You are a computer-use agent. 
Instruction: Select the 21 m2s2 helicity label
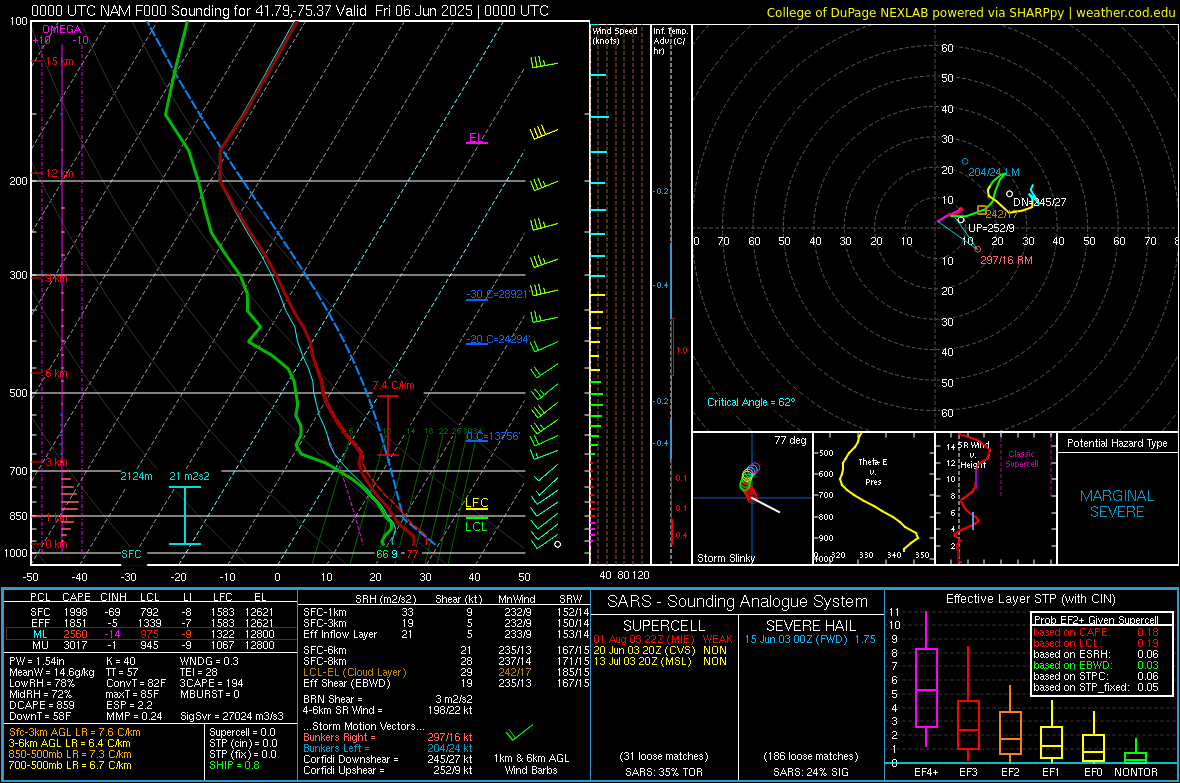[x=190, y=477]
